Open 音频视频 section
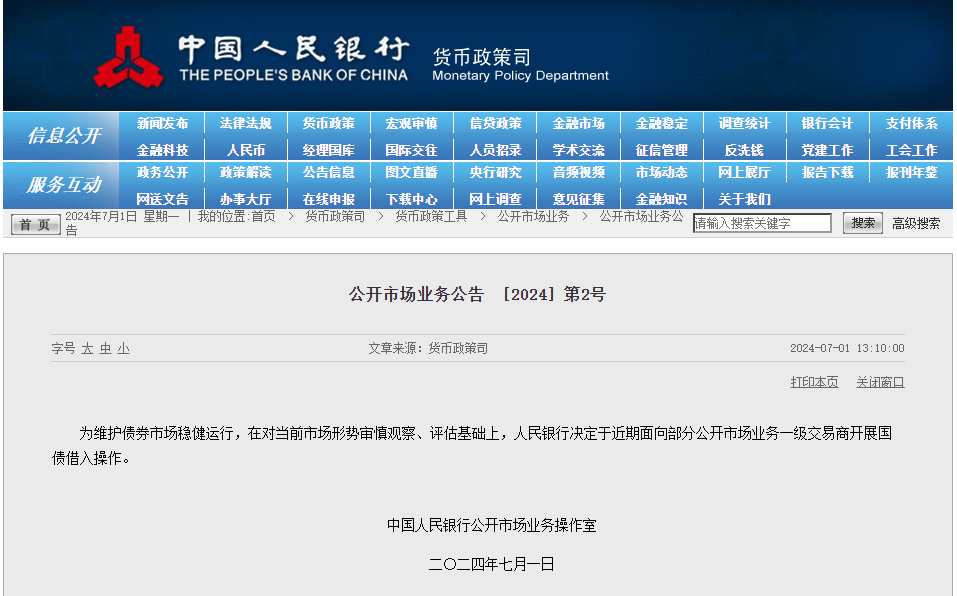957x596 pixels. (x=578, y=173)
